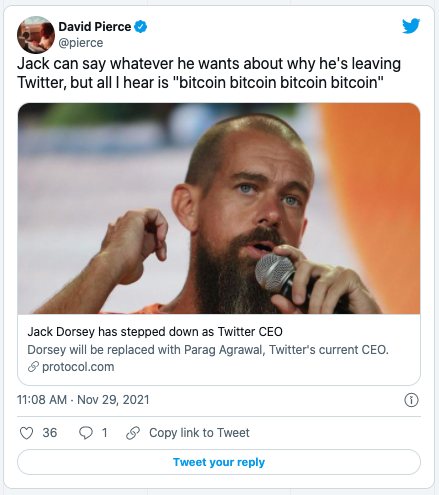The width and height of the screenshot is (439, 495).
Task: Open protocol.com domain link
Action: [x=78, y=367]
